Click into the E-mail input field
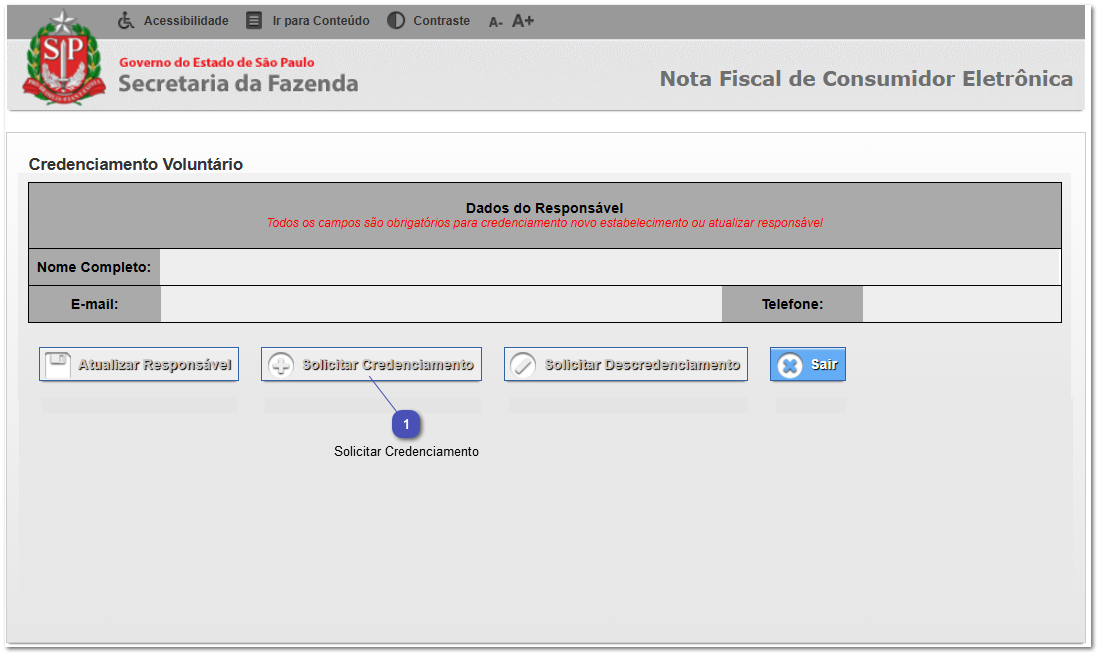Viewport: 1100px width, 656px height. 440,304
